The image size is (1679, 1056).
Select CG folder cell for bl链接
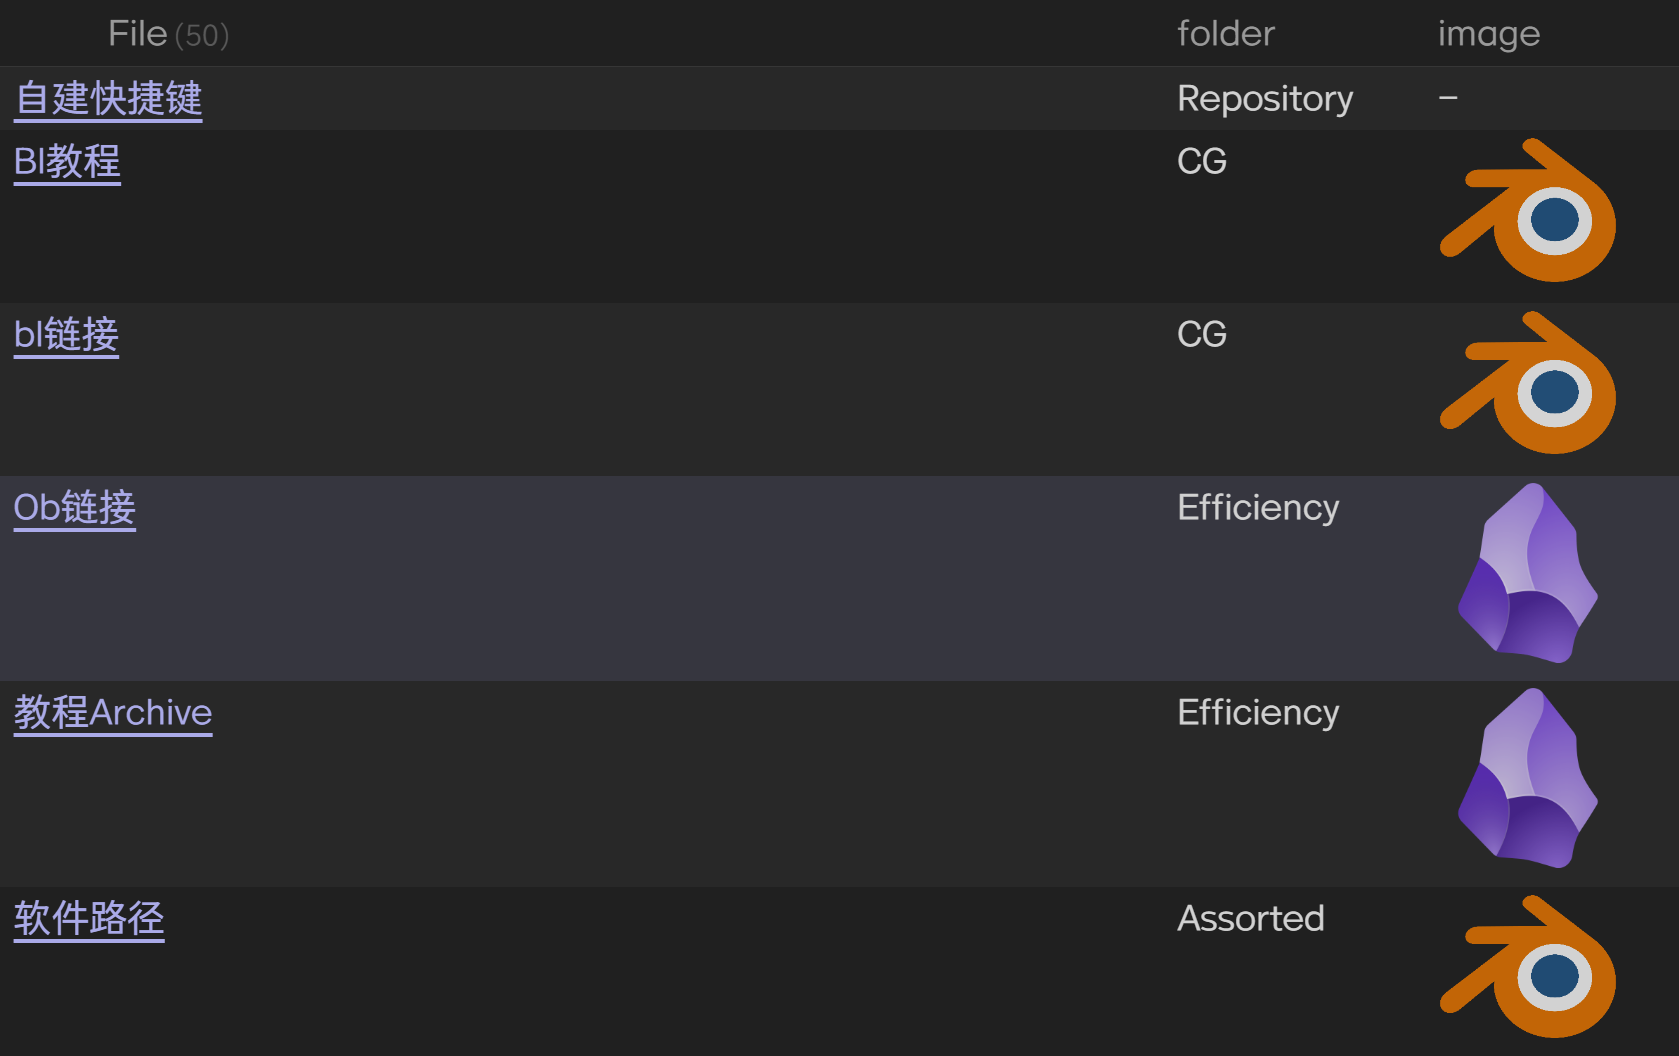[1202, 335]
